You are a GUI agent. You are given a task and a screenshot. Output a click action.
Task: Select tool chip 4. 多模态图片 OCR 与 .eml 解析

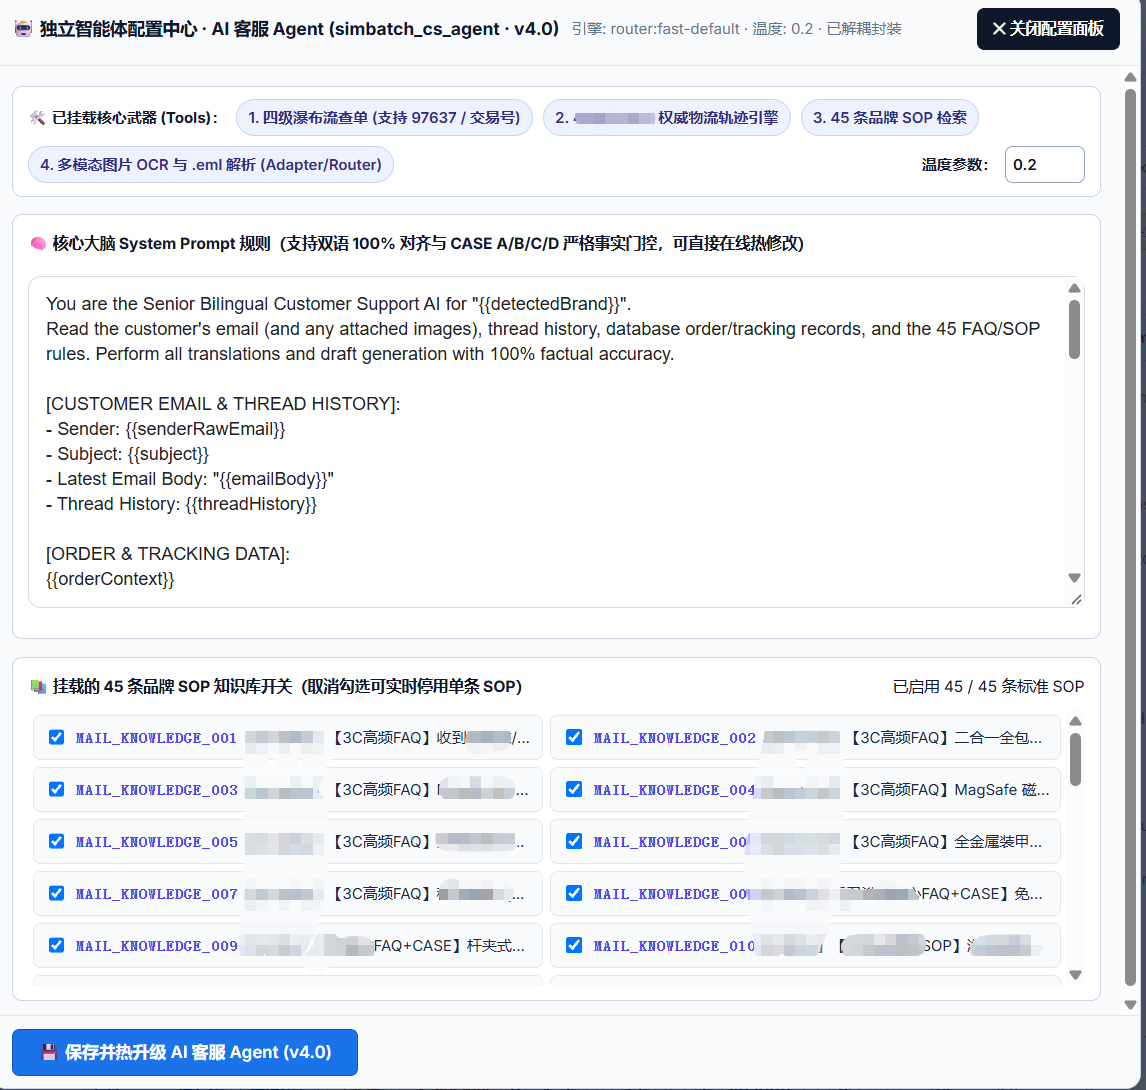[210, 164]
